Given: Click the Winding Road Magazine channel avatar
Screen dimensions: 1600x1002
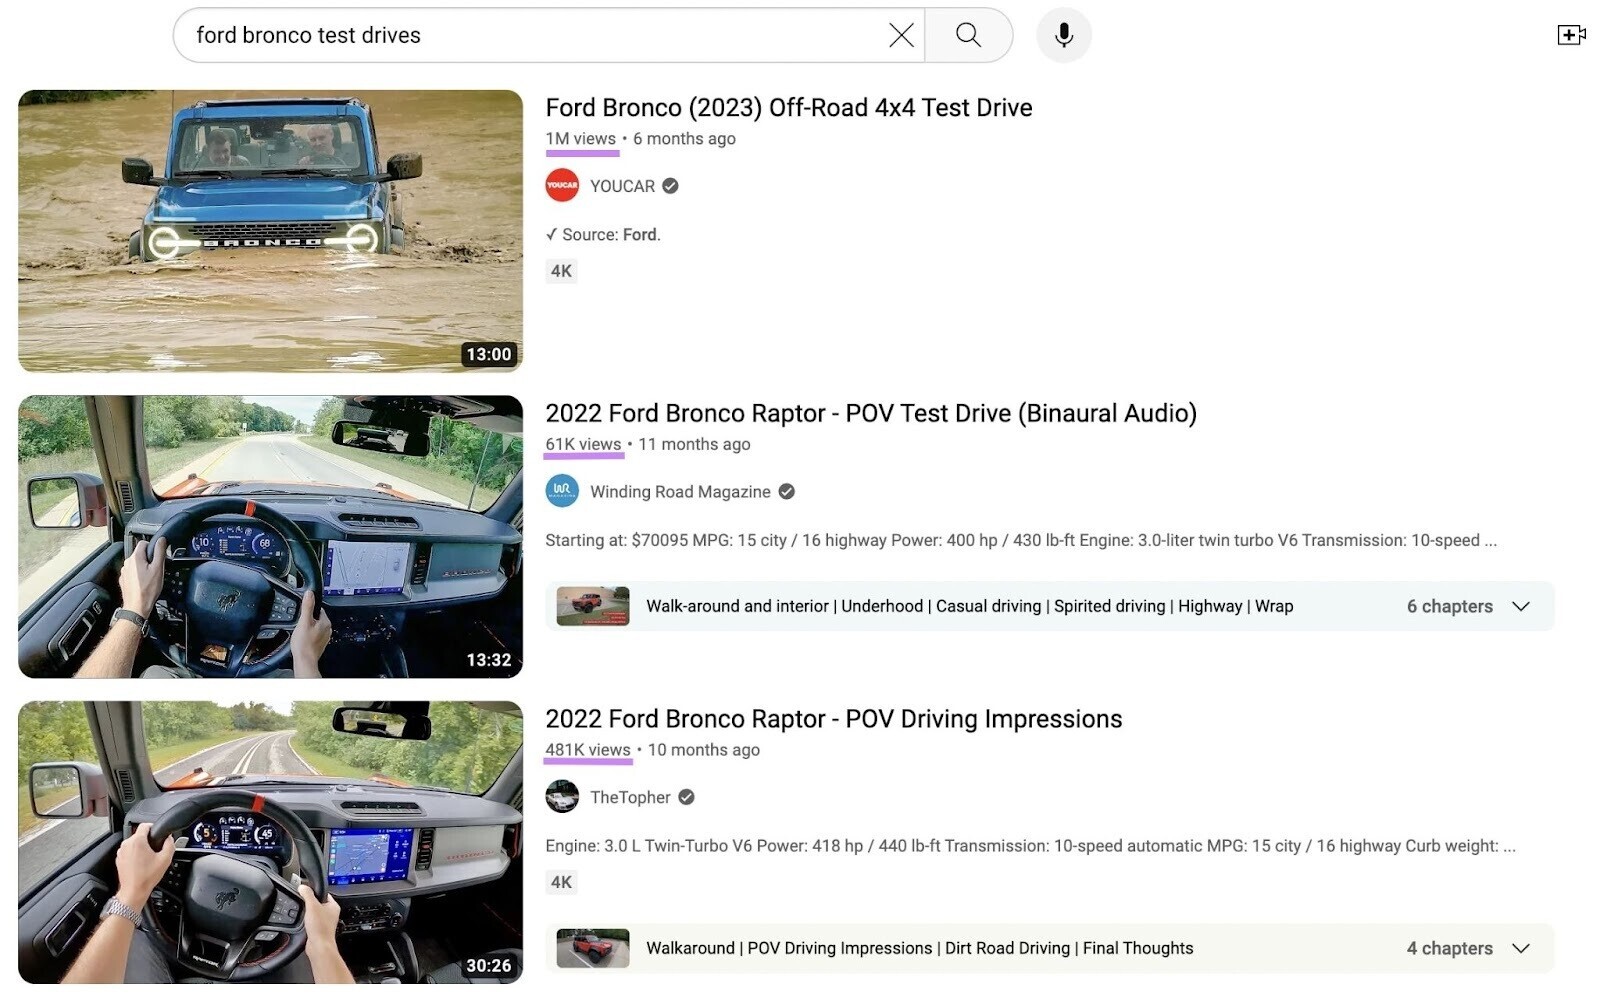Looking at the screenshot, I should point(562,491).
